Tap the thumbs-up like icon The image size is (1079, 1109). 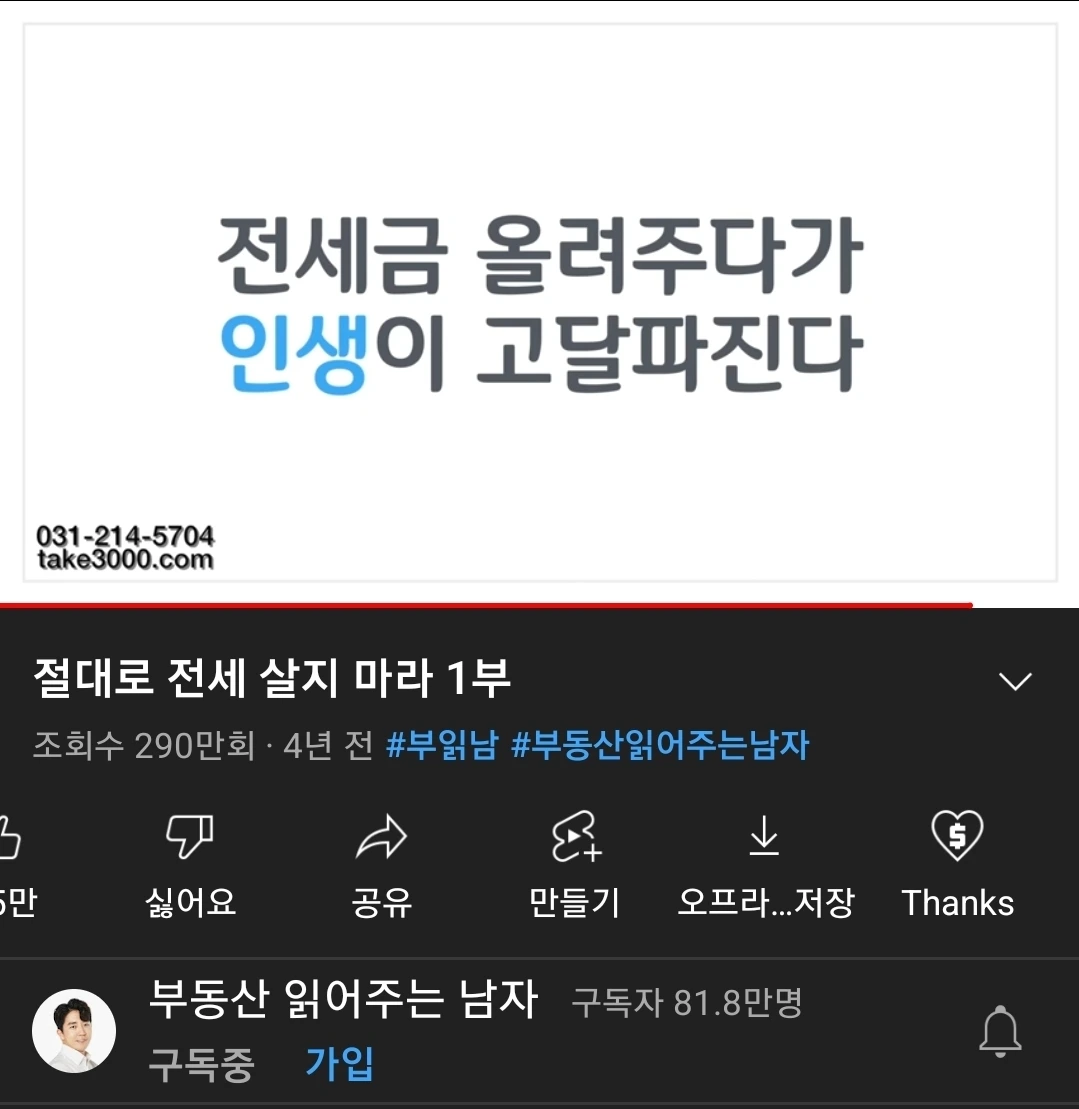tap(9, 837)
